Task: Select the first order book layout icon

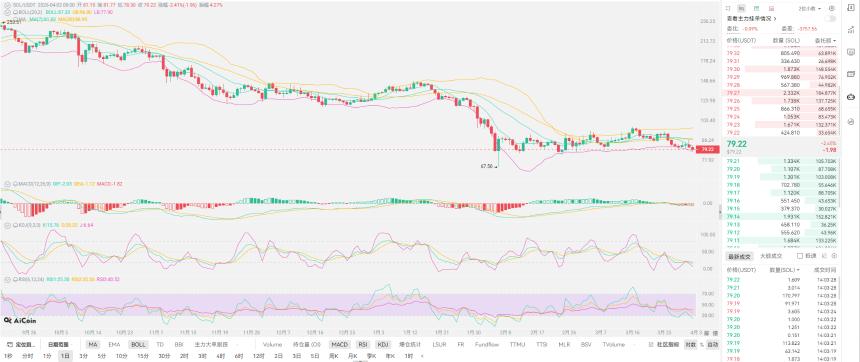Action: click(x=728, y=8)
